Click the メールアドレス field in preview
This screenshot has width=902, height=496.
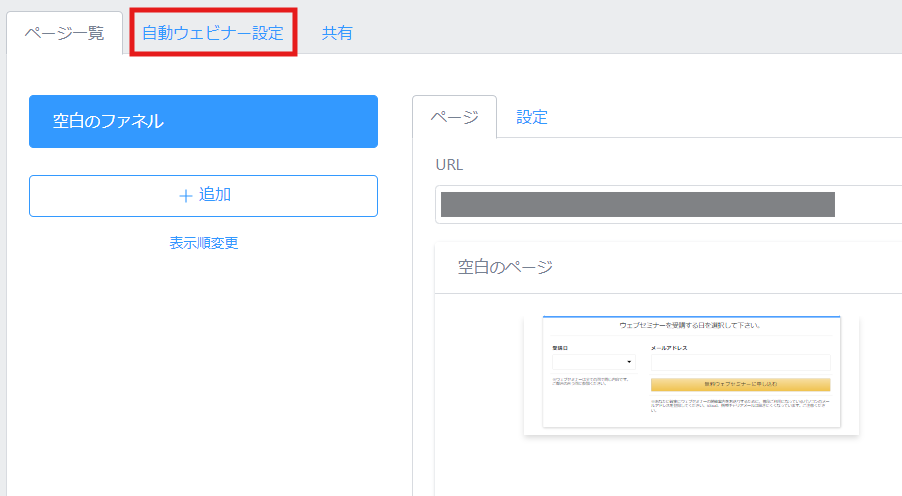(x=740, y=363)
